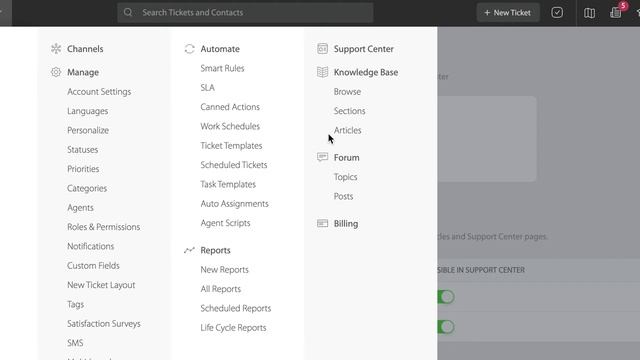Select the SLA menu item
640x360 pixels.
tap(207, 88)
